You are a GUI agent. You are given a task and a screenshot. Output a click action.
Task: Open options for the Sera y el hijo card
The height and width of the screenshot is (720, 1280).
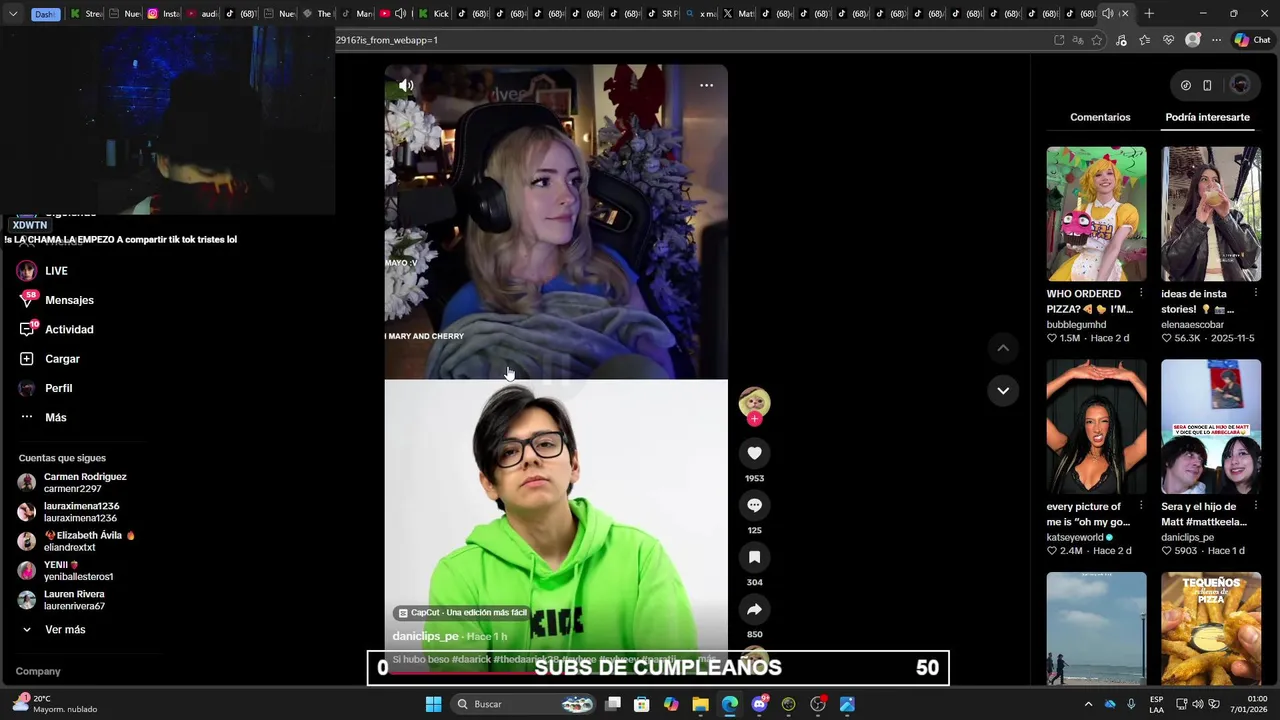pos(1254,506)
